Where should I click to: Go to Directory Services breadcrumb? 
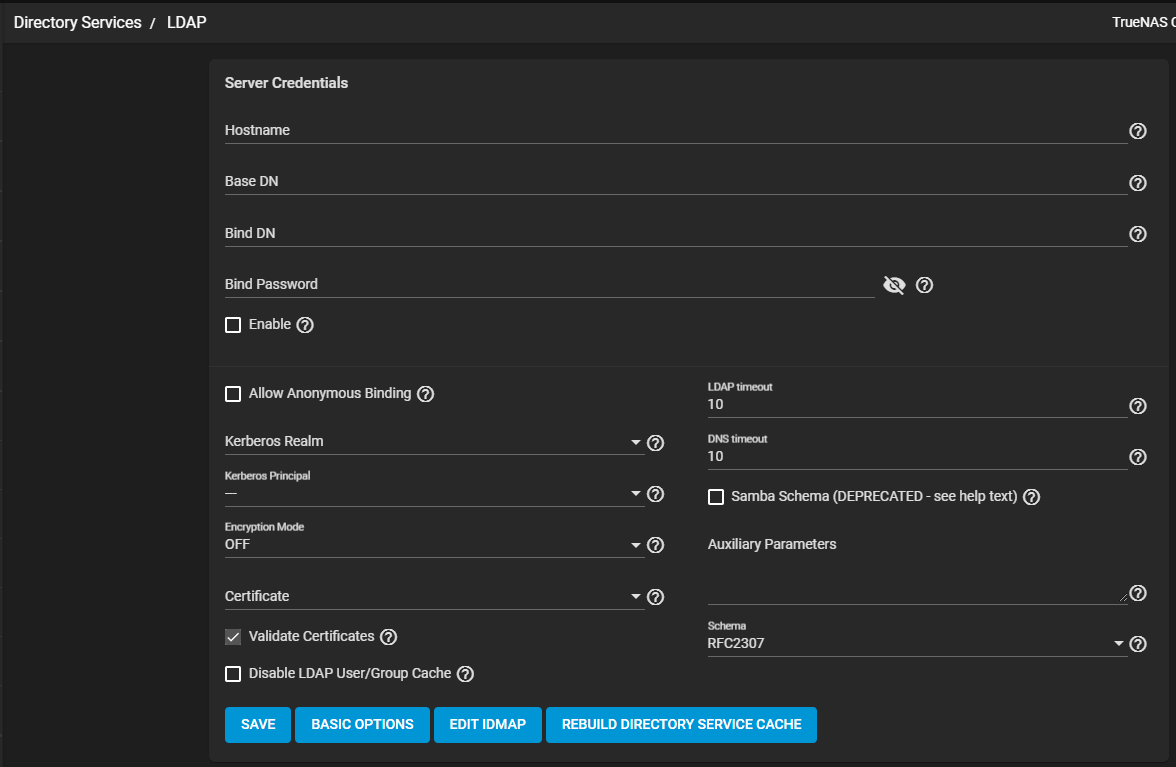click(77, 22)
